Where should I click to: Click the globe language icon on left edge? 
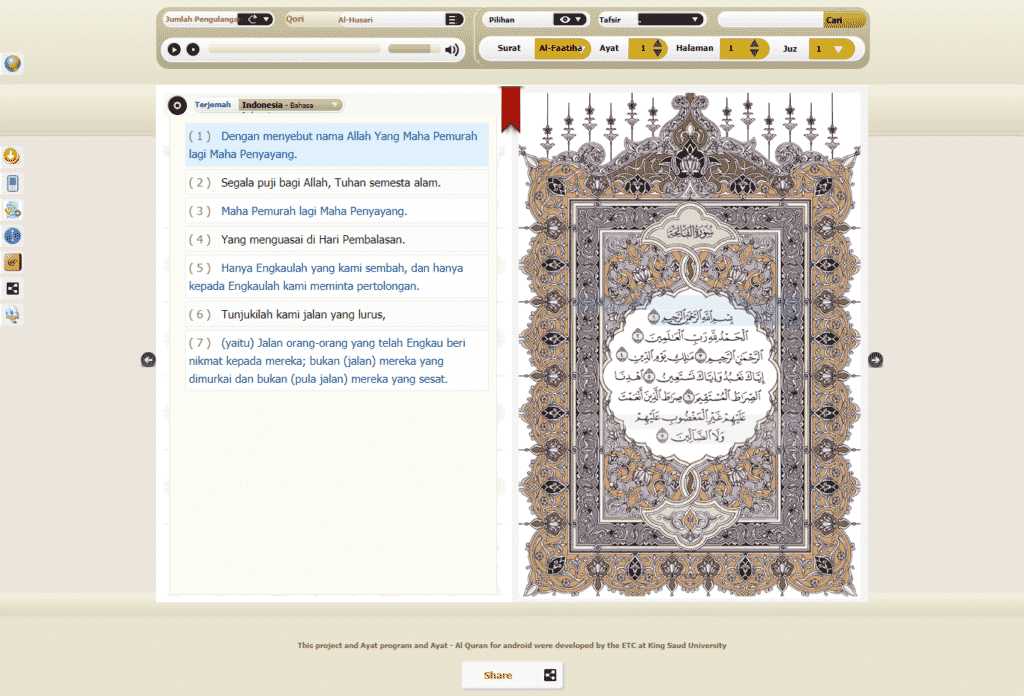tap(12, 63)
